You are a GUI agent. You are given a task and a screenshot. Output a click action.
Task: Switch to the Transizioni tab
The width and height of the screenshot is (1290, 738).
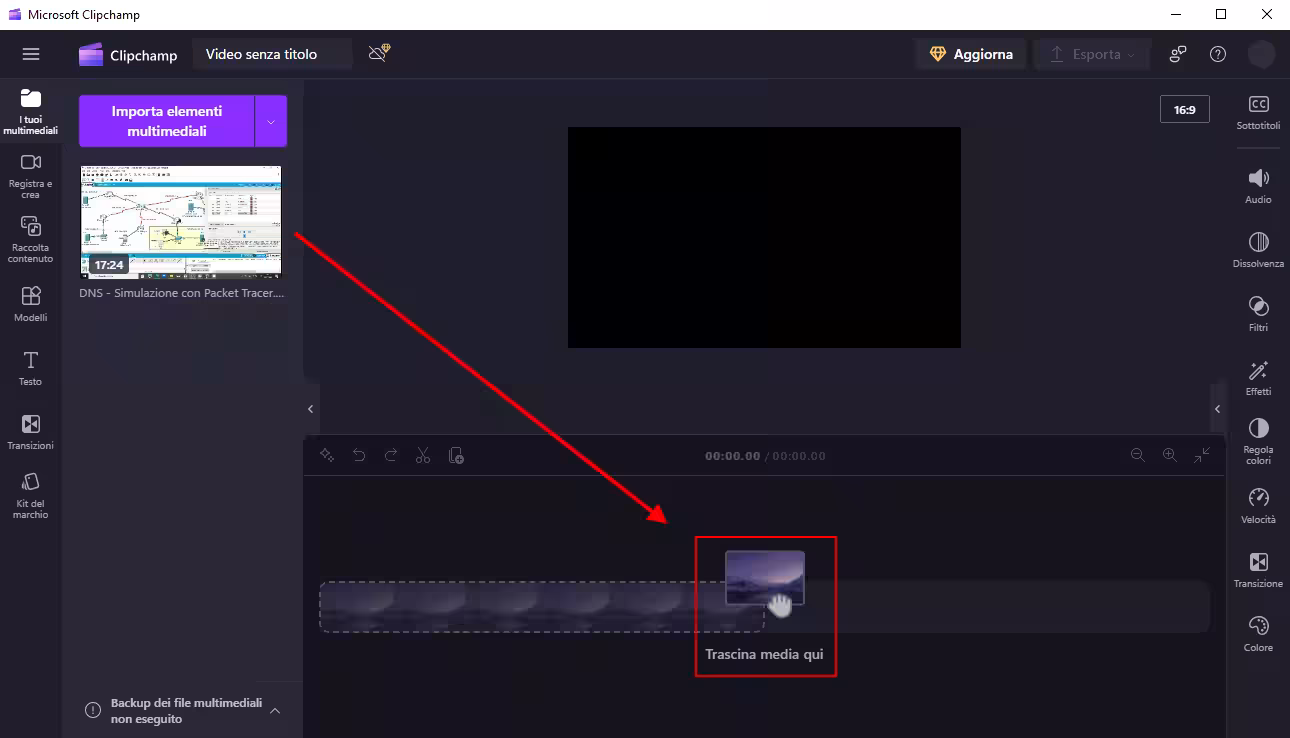click(x=31, y=432)
